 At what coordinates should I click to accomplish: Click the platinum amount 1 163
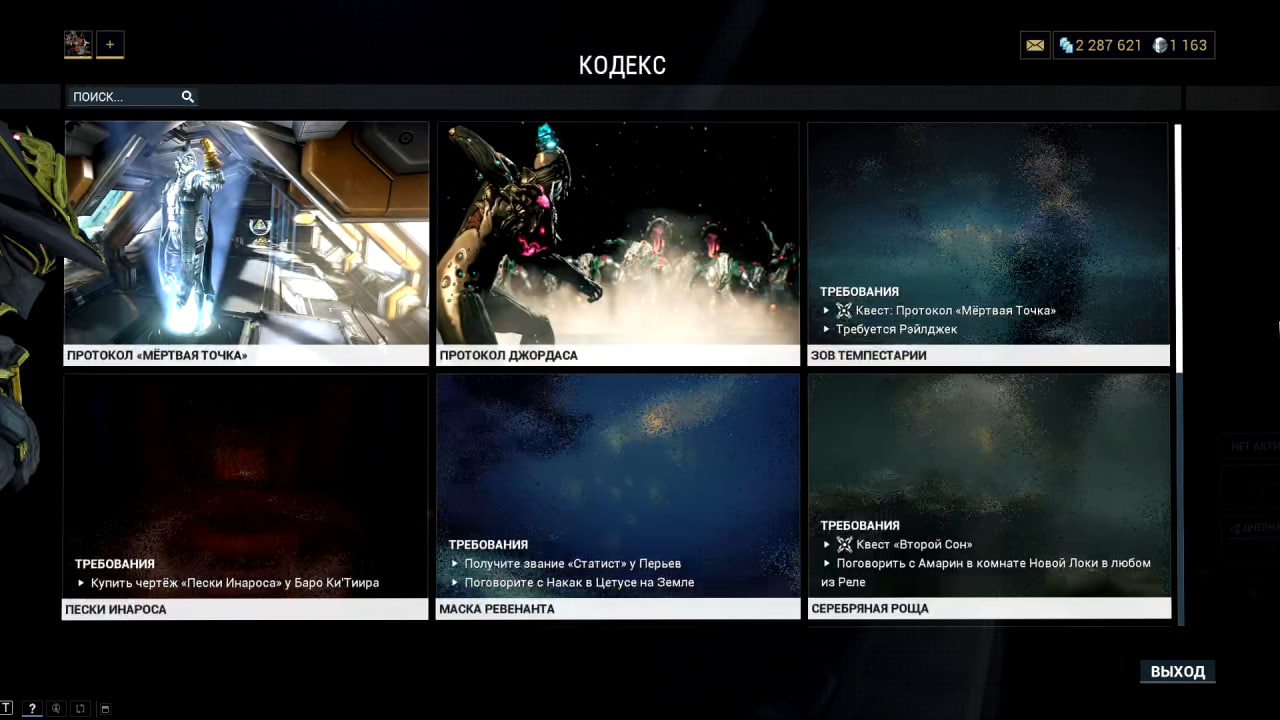pyautogui.click(x=1188, y=45)
